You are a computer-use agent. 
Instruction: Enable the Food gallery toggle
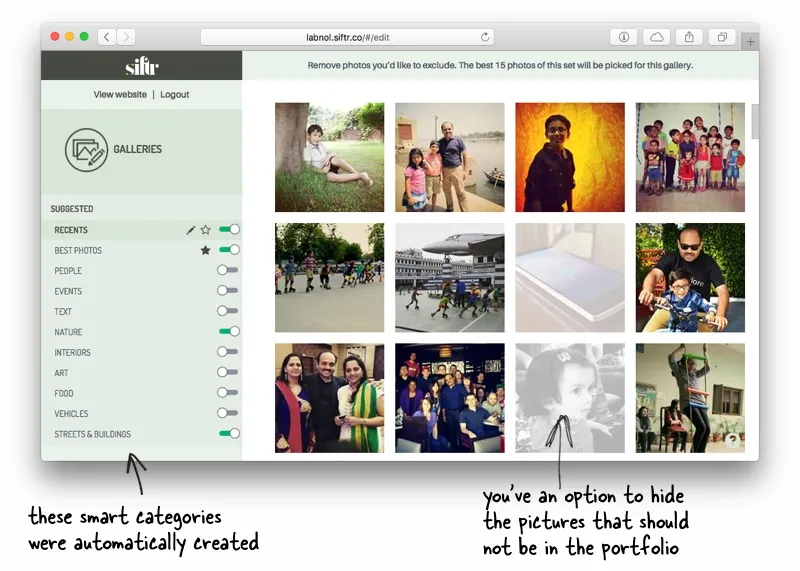(228, 393)
